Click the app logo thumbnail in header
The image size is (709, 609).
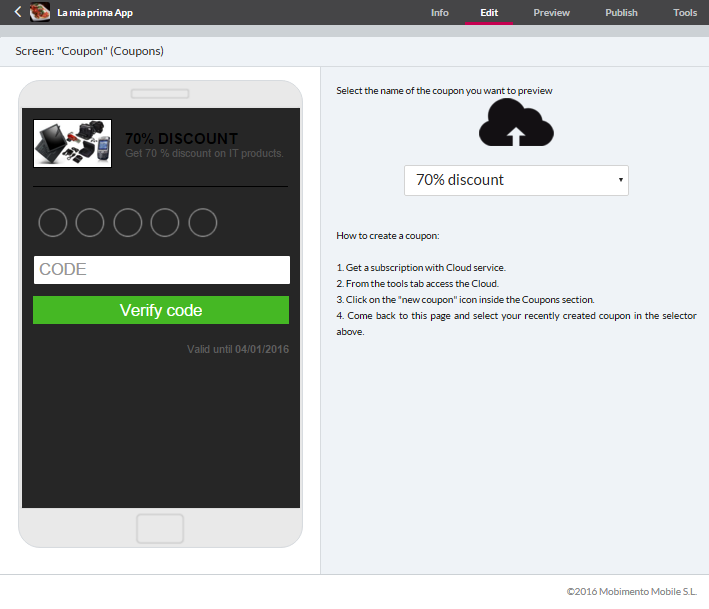[x=40, y=12]
